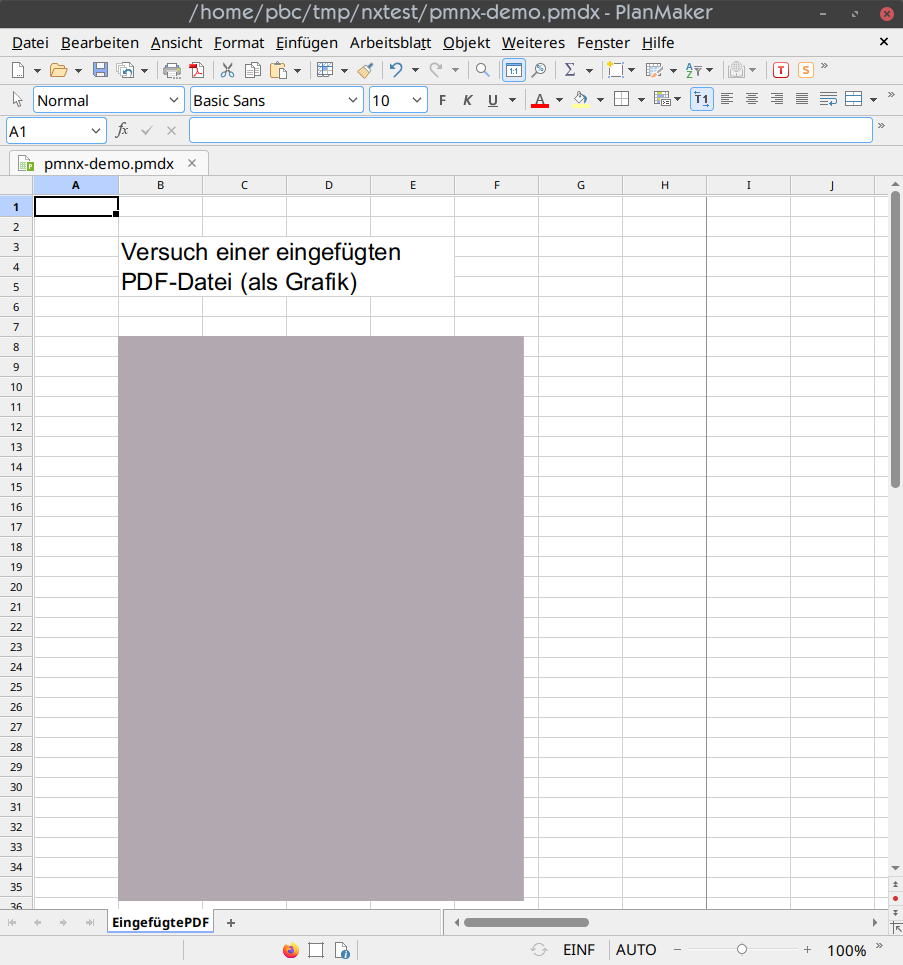Click the Firefox icon in status bar
903x965 pixels.
tap(291, 950)
